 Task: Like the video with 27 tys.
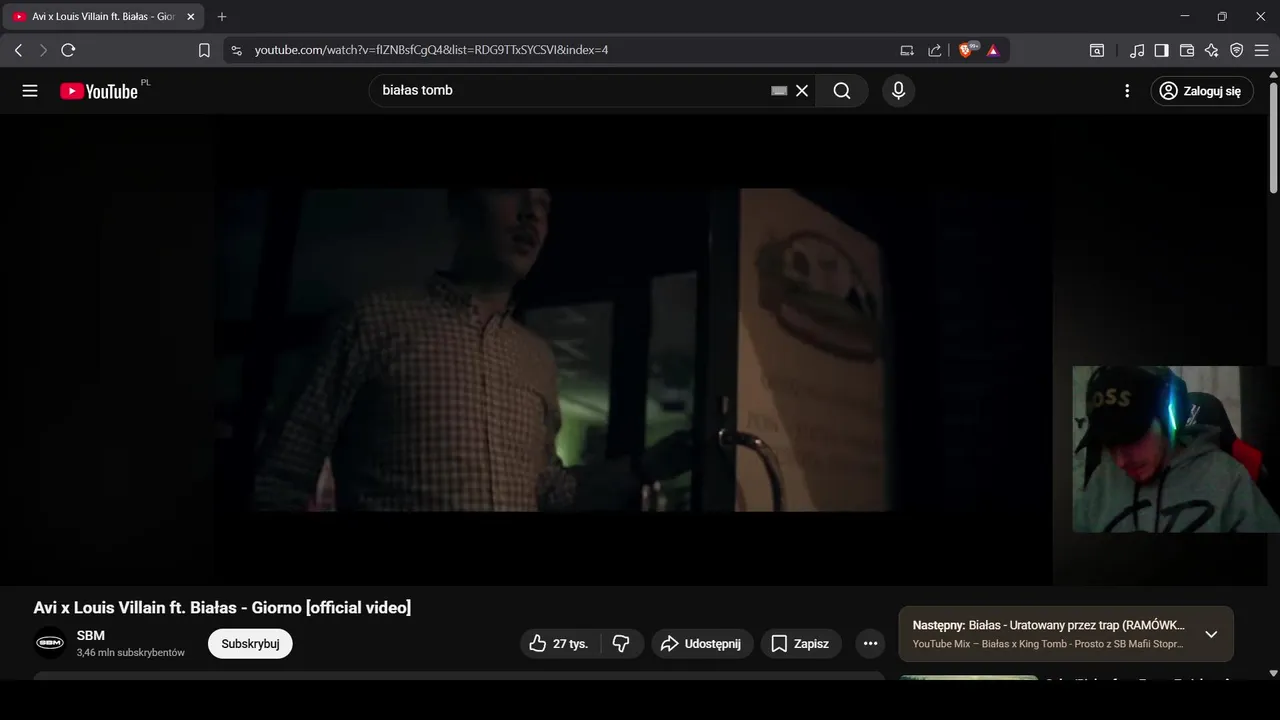[558, 644]
